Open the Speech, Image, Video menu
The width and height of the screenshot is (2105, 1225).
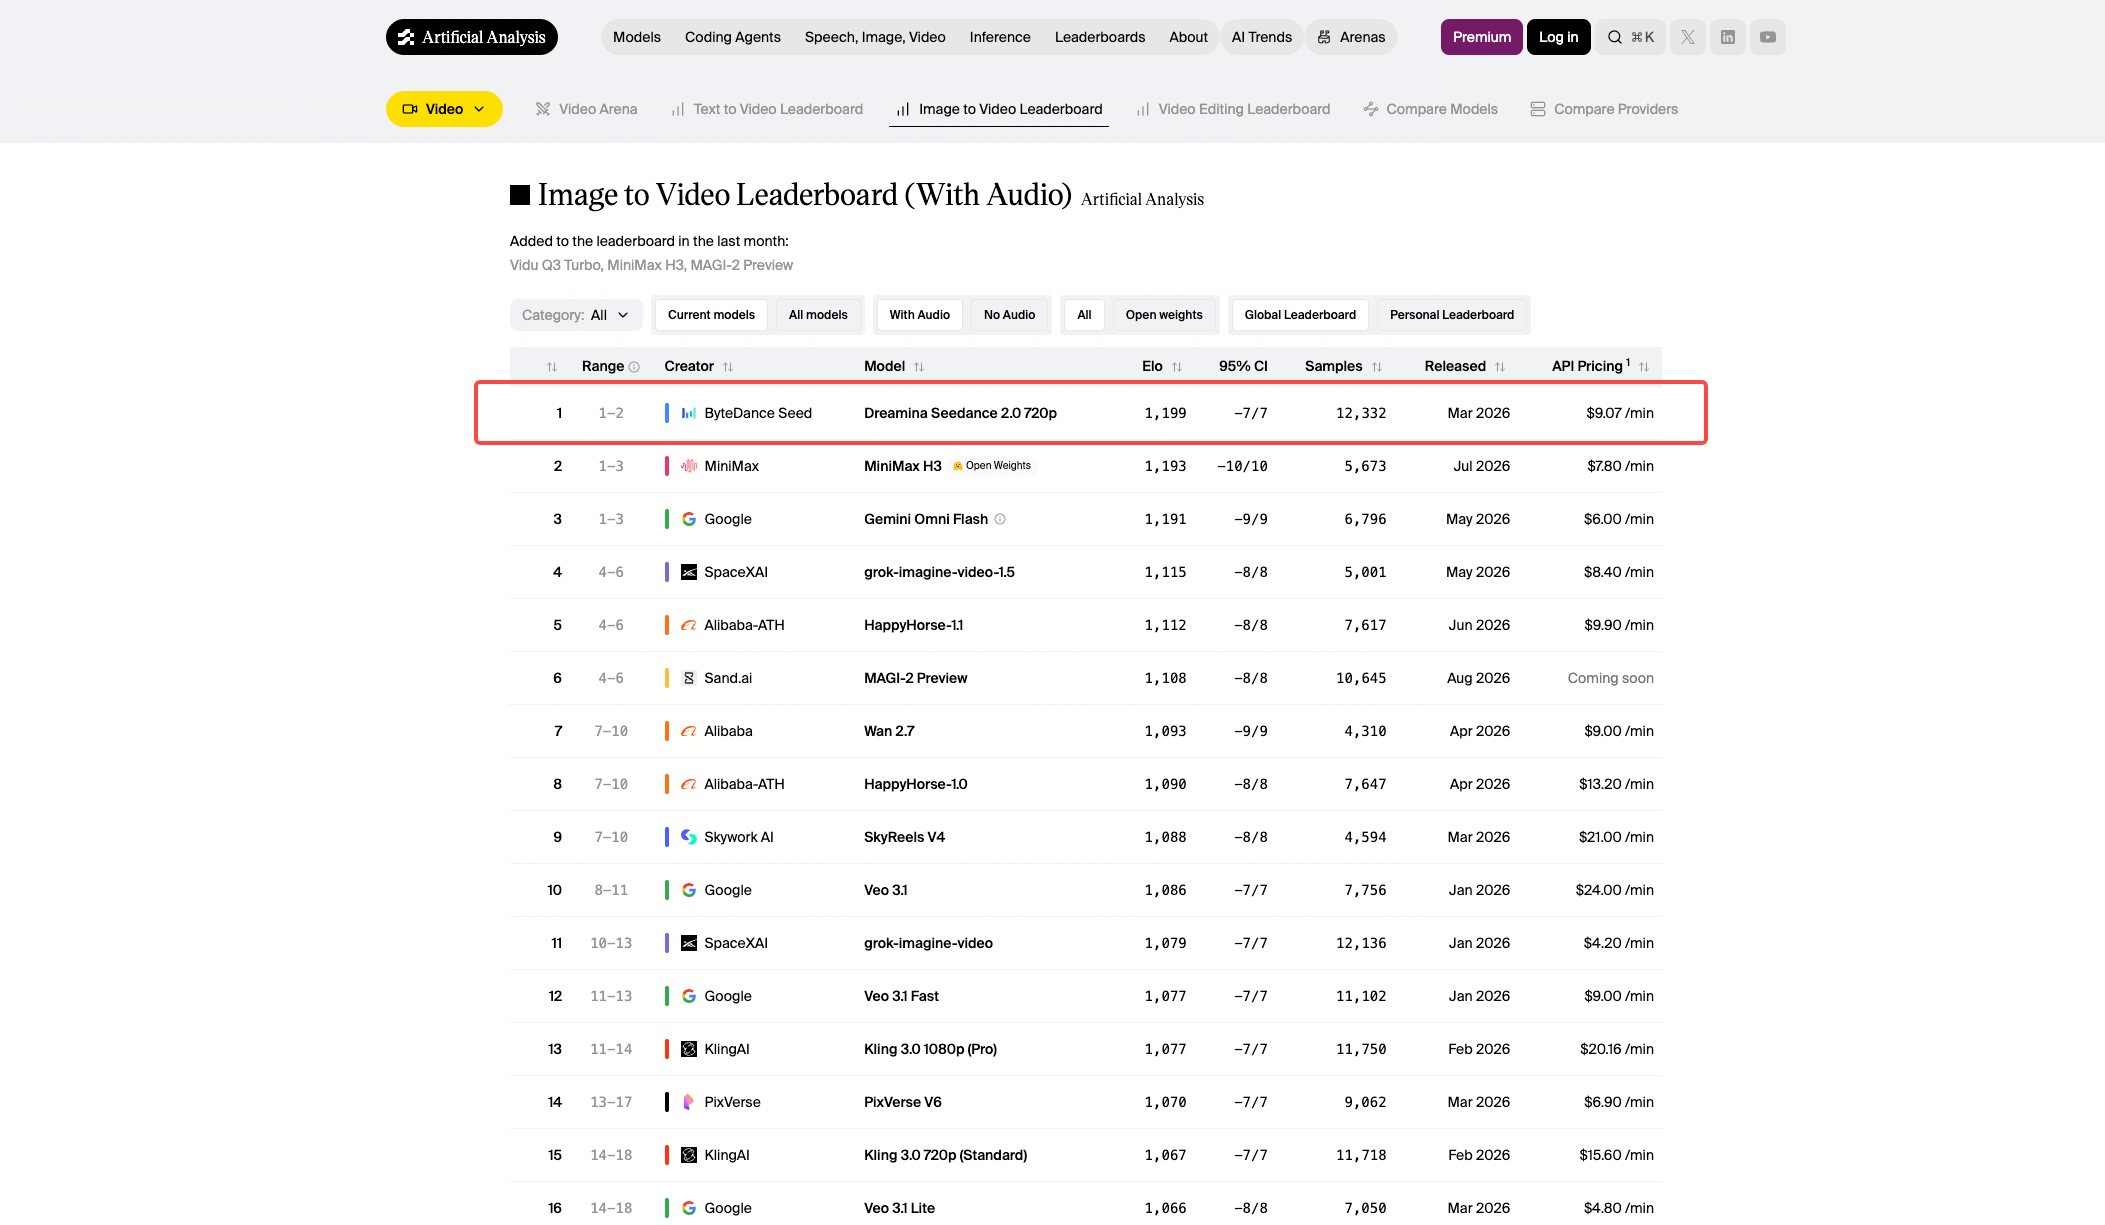[875, 37]
